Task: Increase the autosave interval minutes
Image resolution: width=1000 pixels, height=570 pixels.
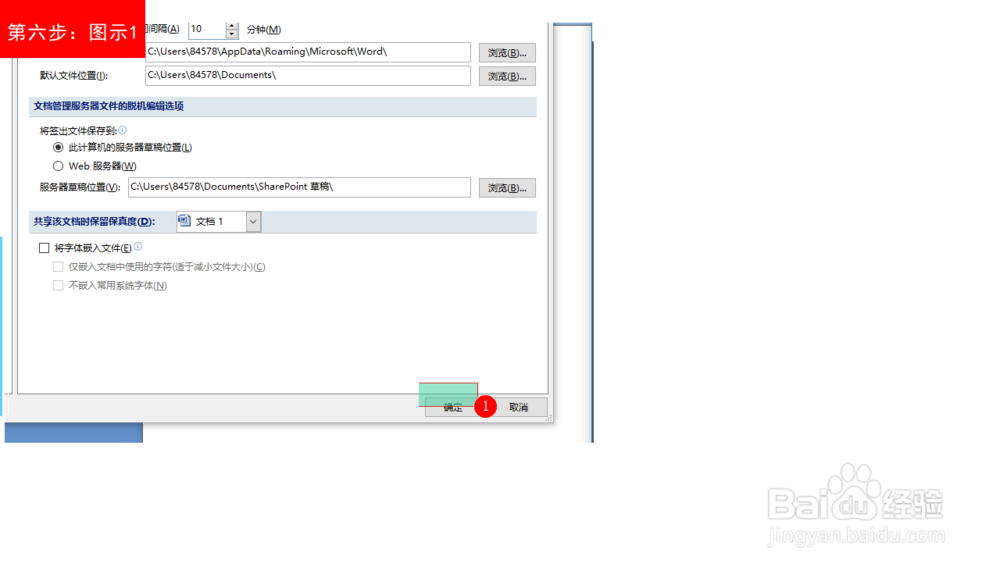Action: tap(232, 26)
